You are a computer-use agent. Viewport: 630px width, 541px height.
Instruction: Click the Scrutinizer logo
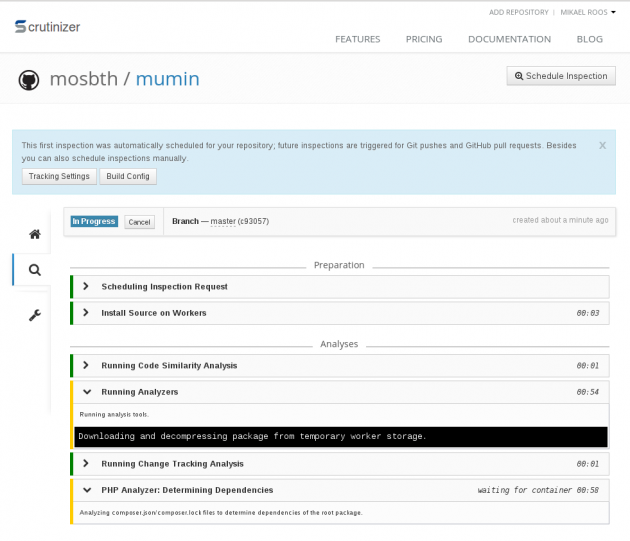(47, 27)
